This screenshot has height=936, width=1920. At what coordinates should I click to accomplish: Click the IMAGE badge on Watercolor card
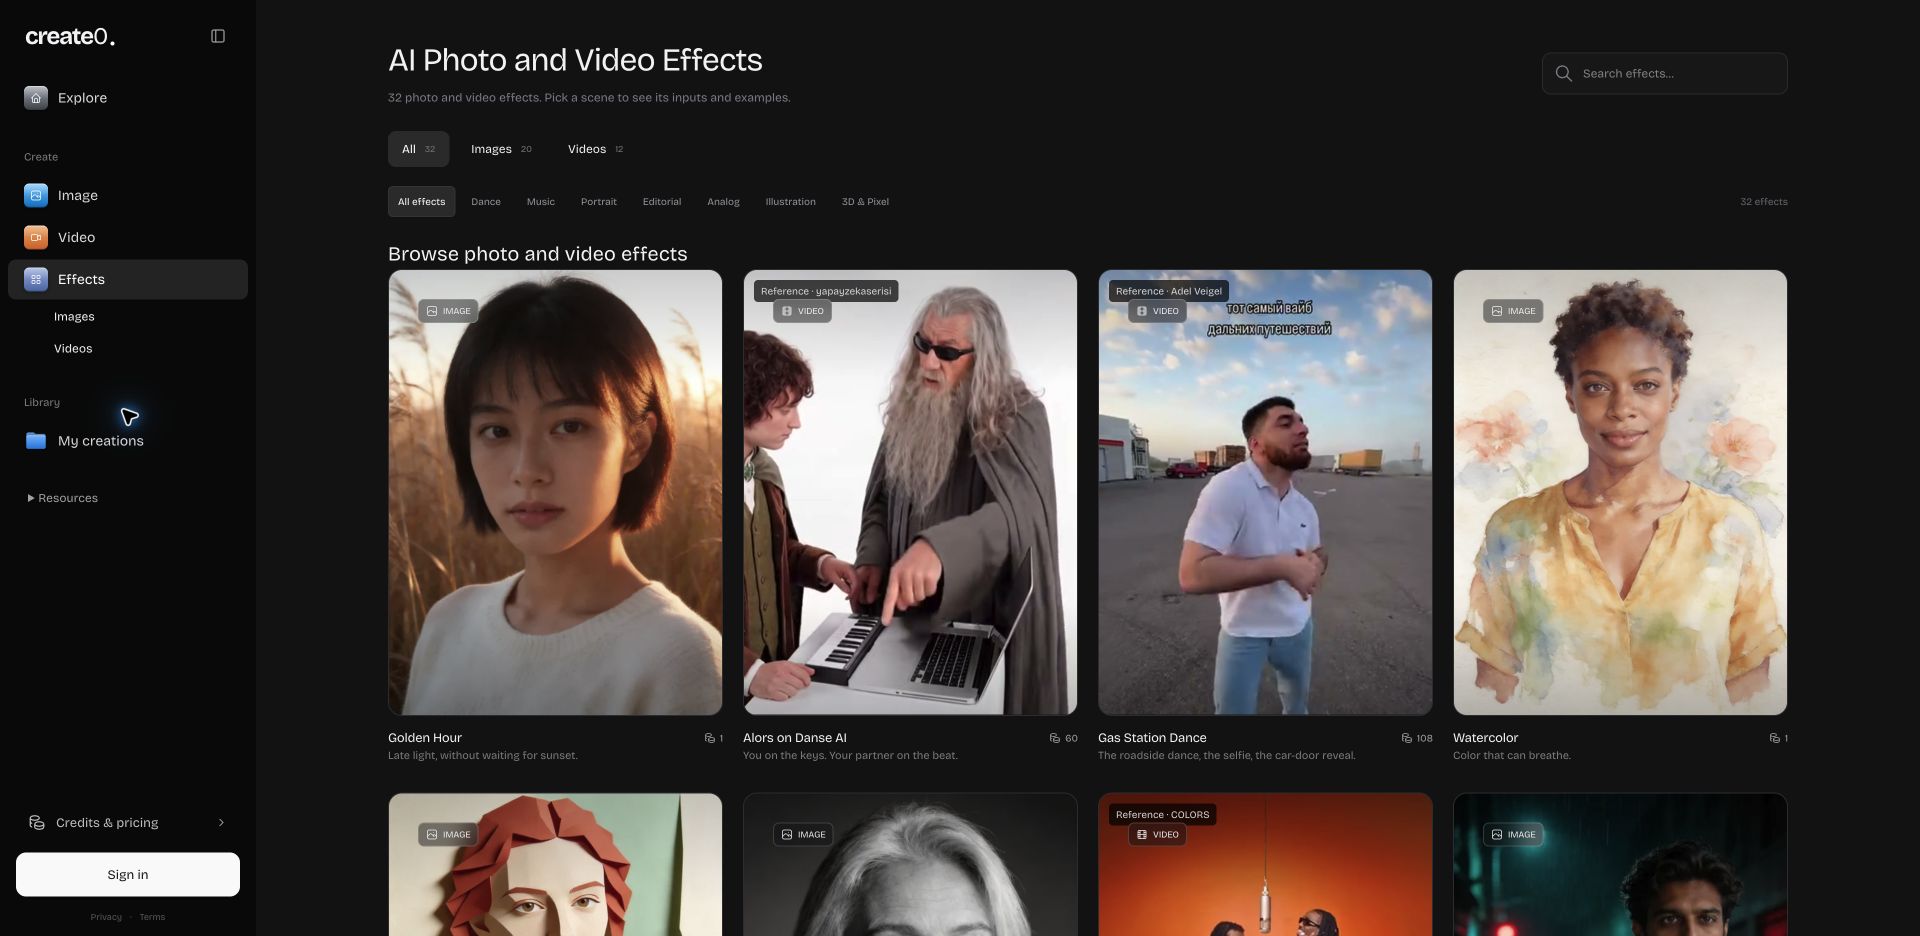click(1513, 311)
